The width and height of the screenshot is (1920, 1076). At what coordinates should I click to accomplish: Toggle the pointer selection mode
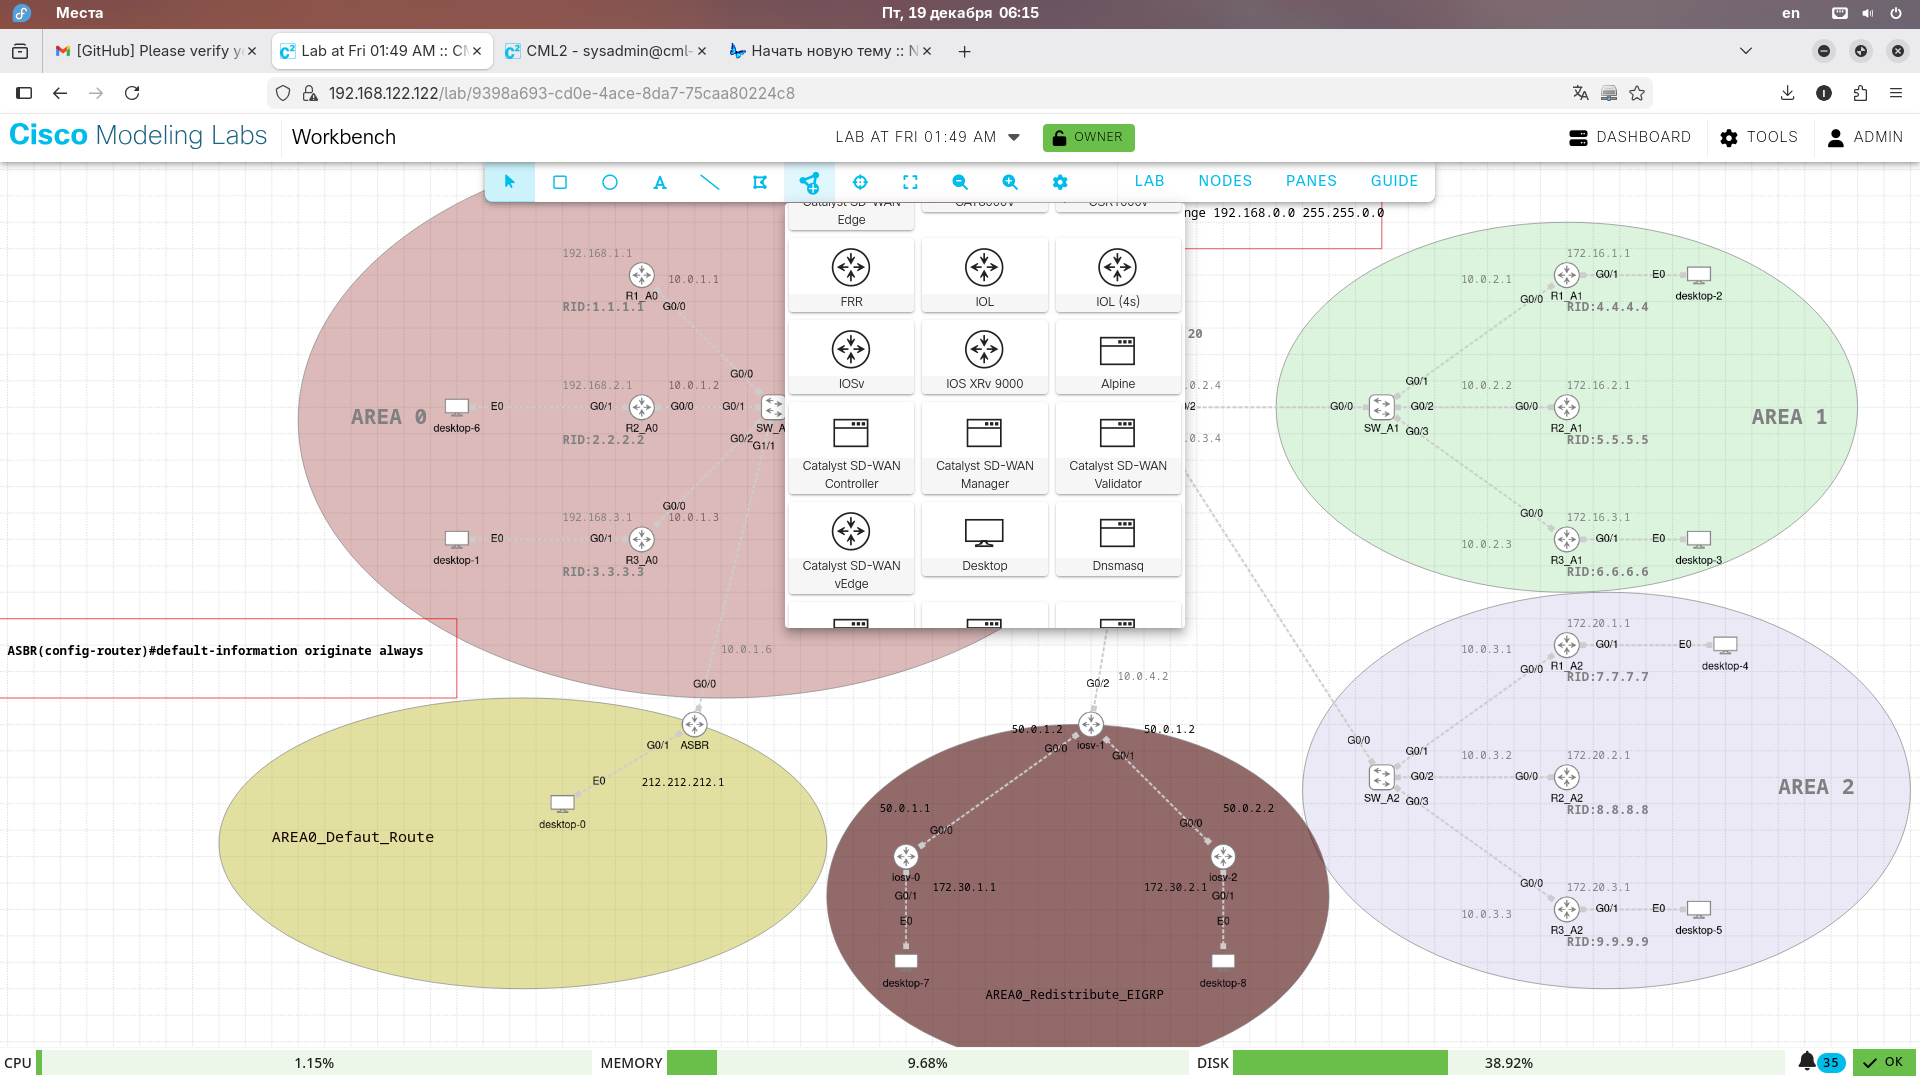click(510, 182)
